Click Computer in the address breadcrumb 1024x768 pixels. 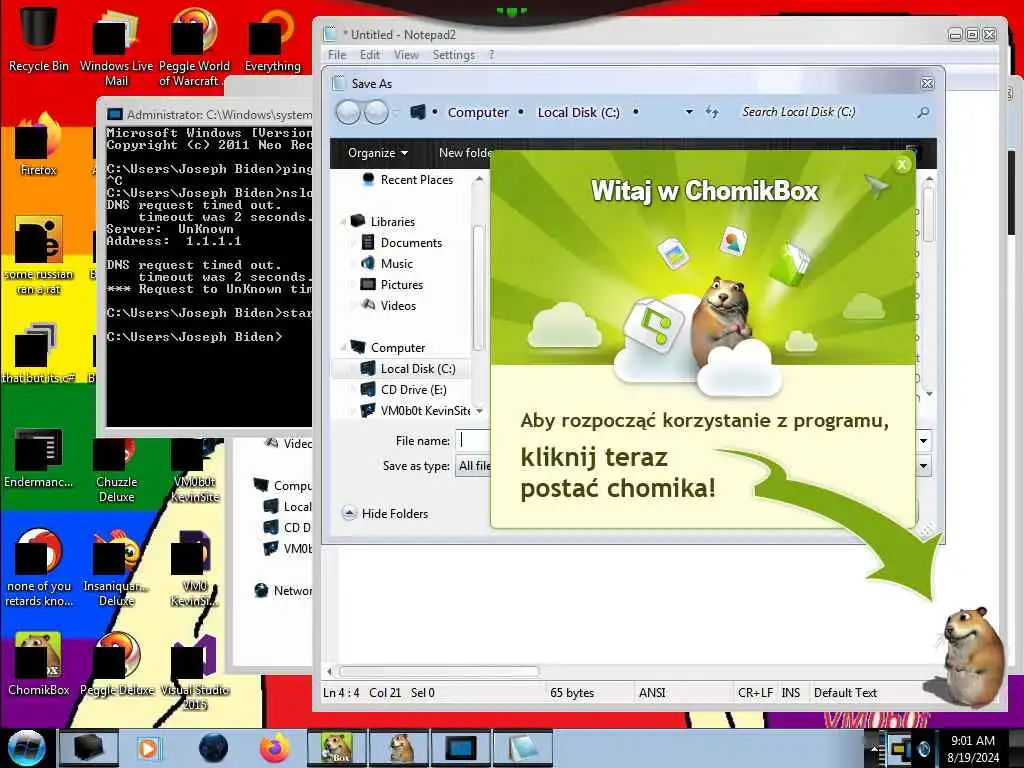(478, 112)
